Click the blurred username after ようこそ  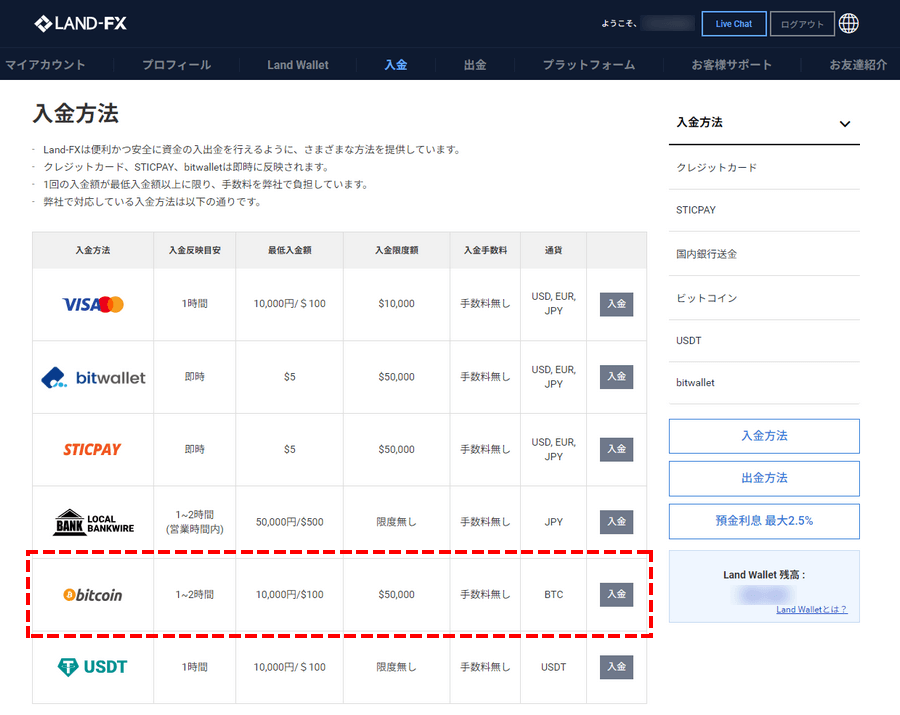click(x=668, y=24)
